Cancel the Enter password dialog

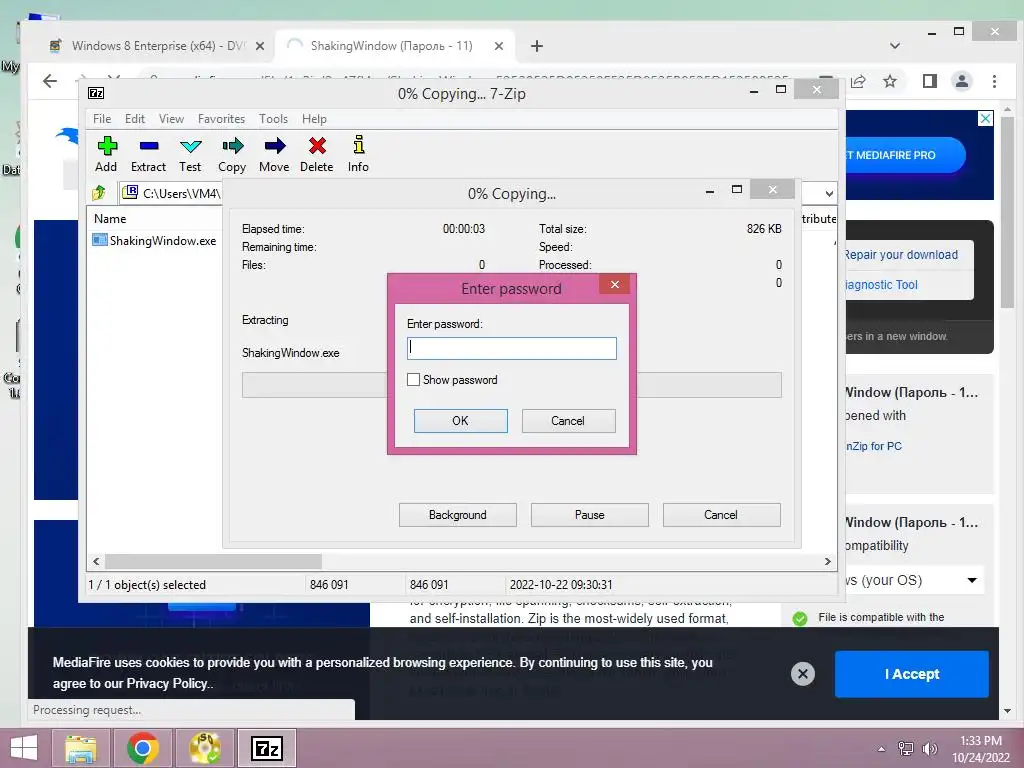(568, 421)
